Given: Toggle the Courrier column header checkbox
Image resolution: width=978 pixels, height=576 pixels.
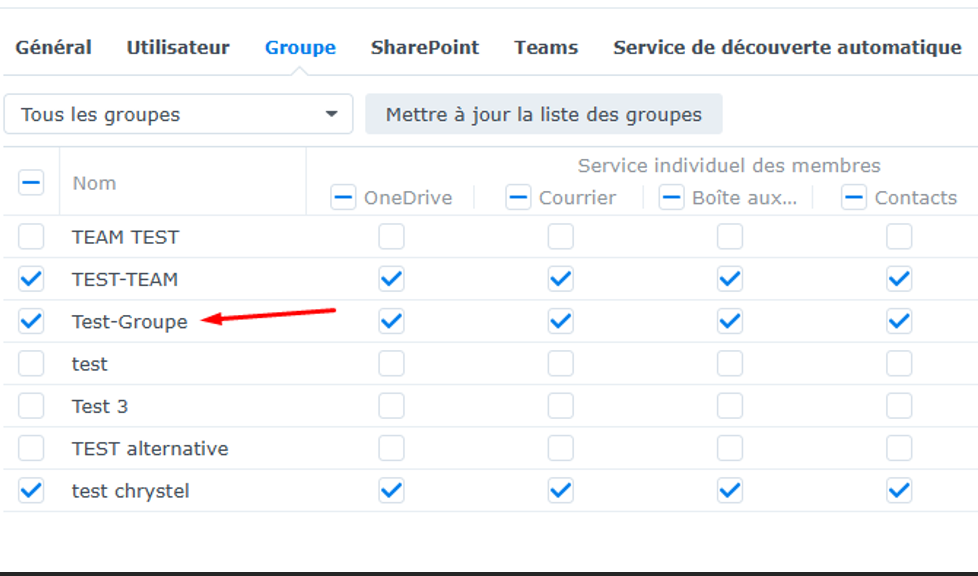Looking at the screenshot, I should 518,197.
